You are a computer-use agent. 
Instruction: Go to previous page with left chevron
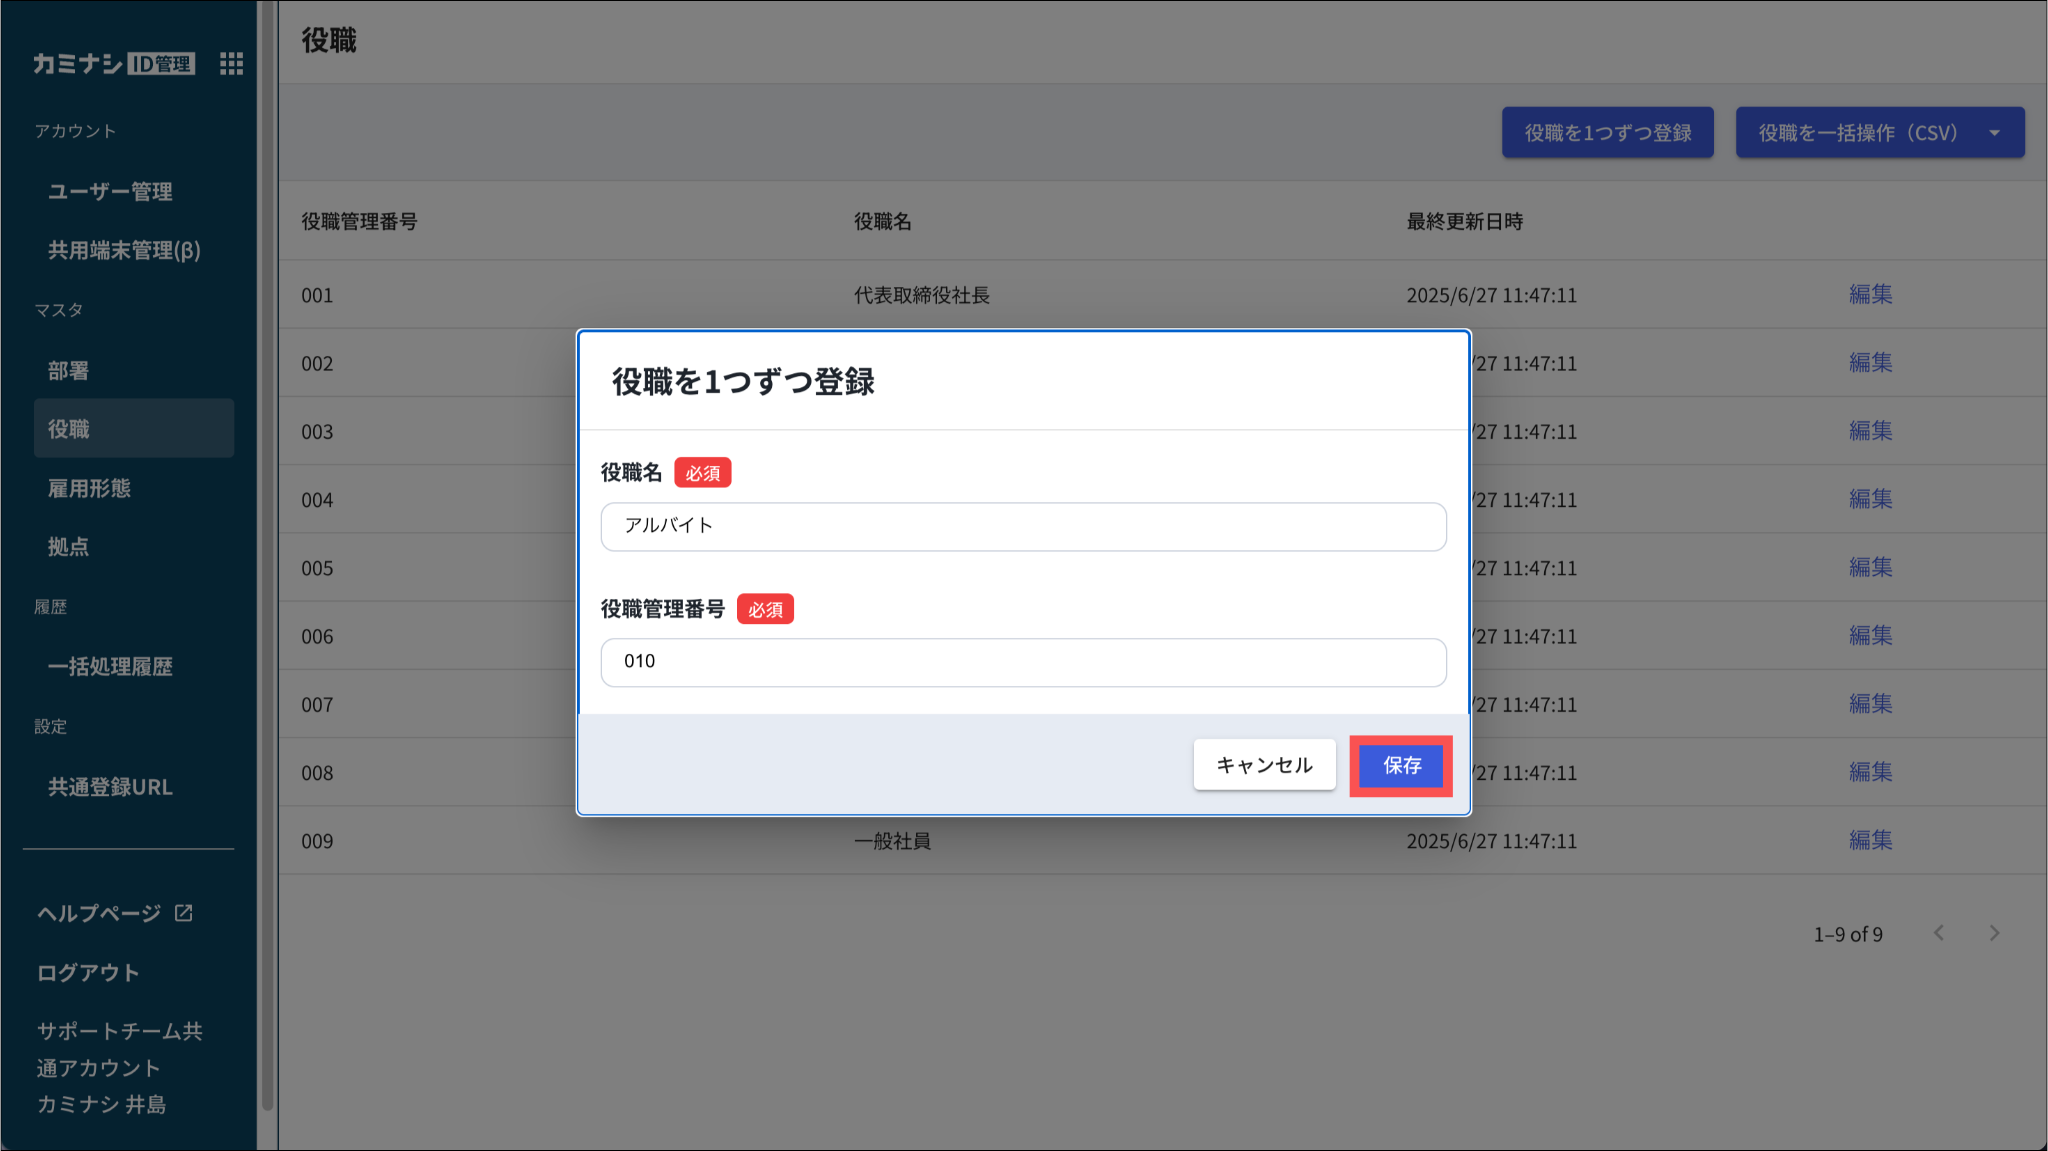[x=1939, y=933]
